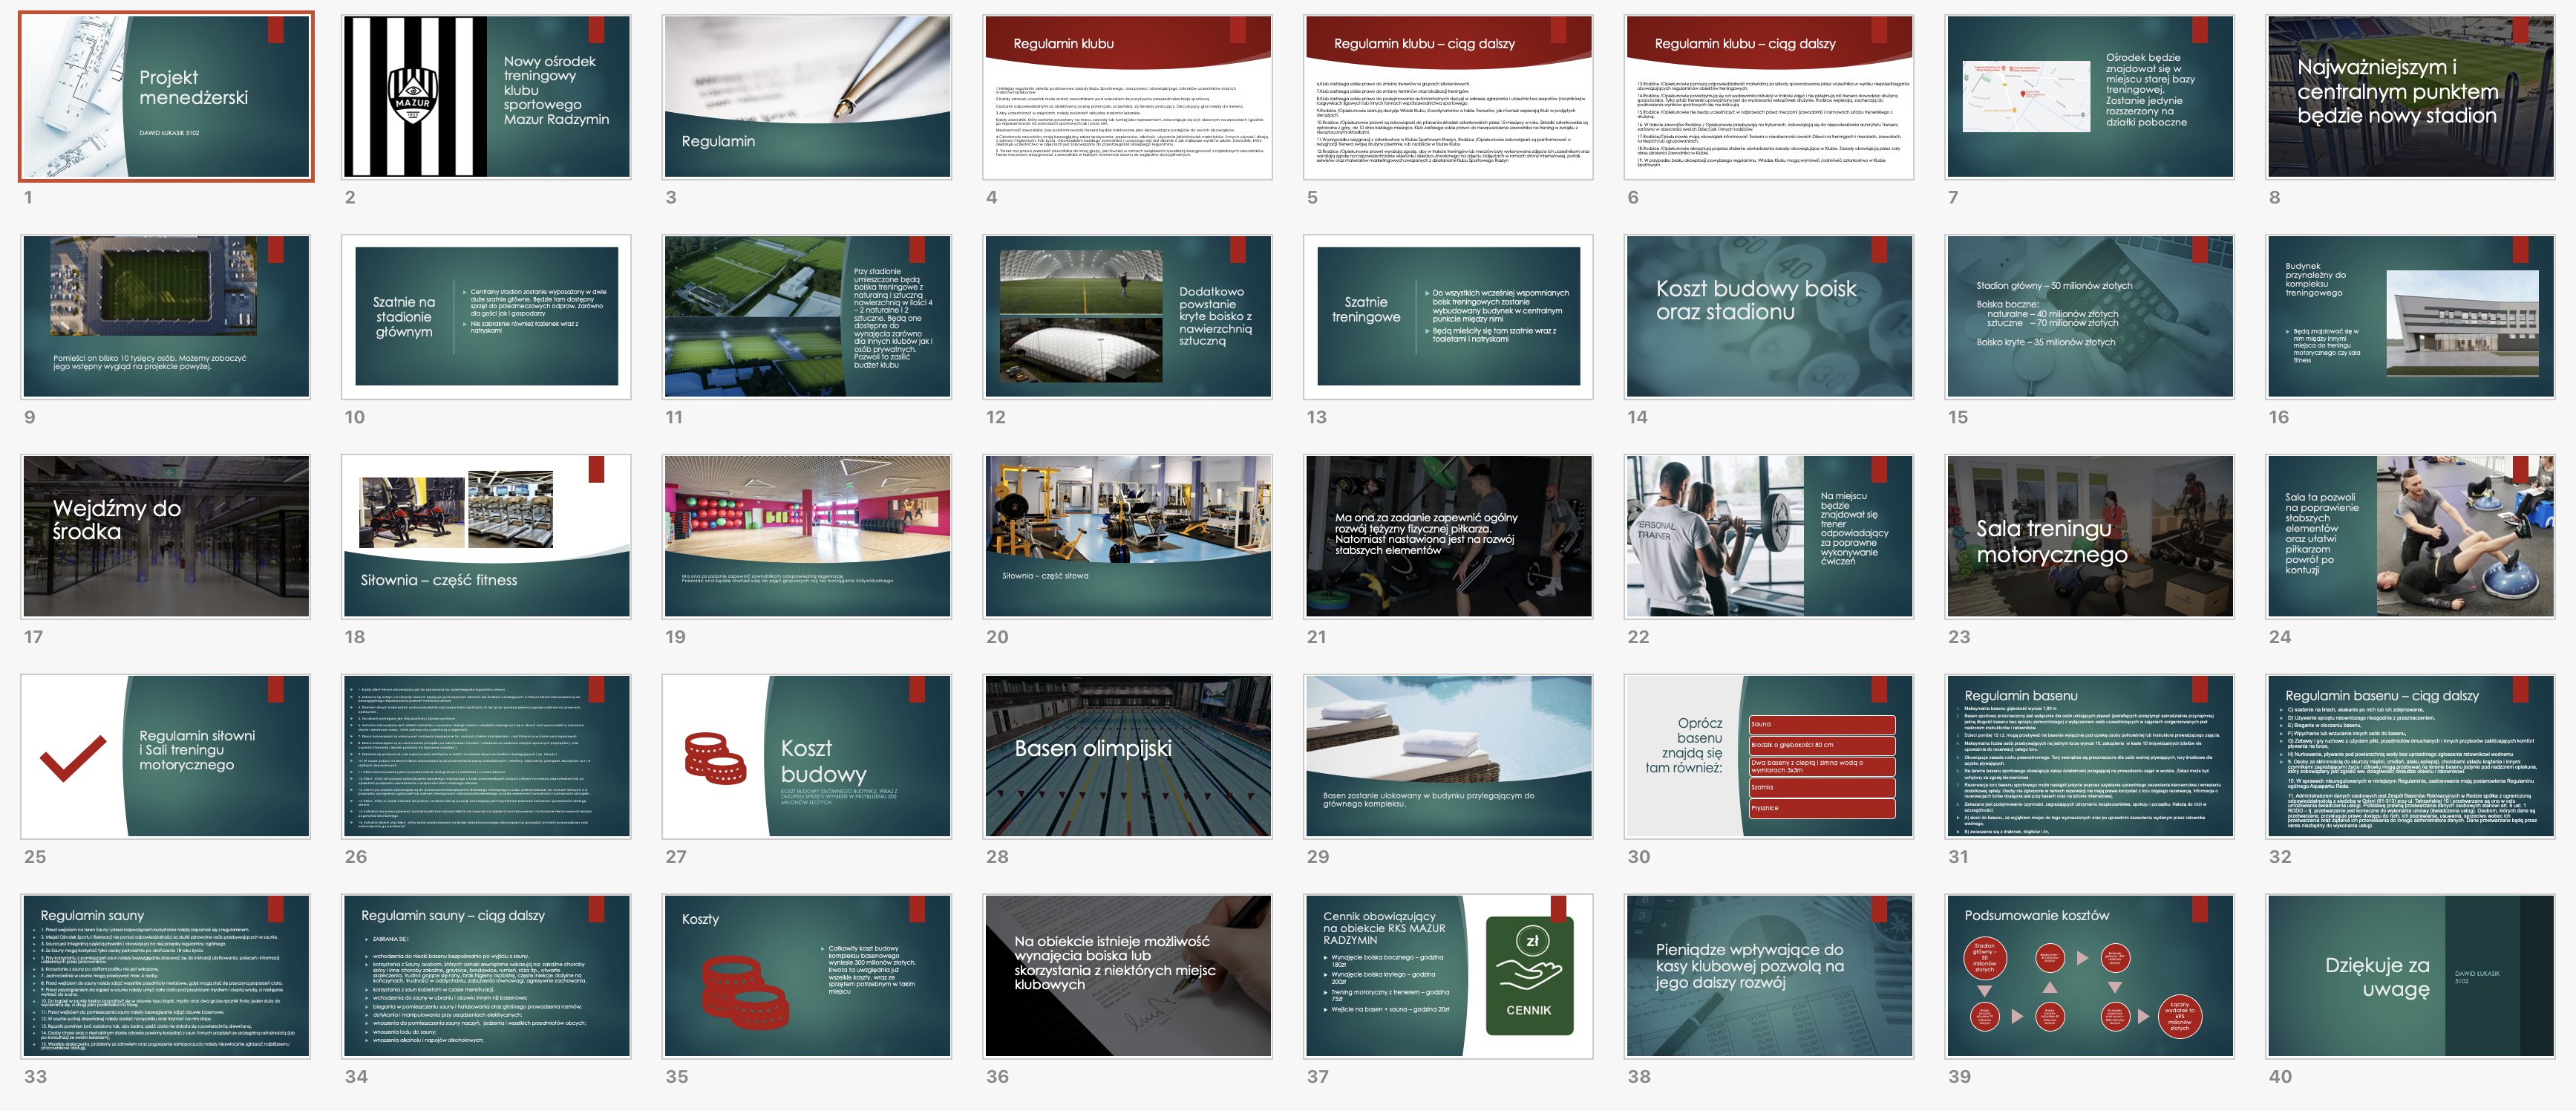Choose slide 28 'Basen olimpijski'
2576x1111 pixels.
pos(1127,756)
